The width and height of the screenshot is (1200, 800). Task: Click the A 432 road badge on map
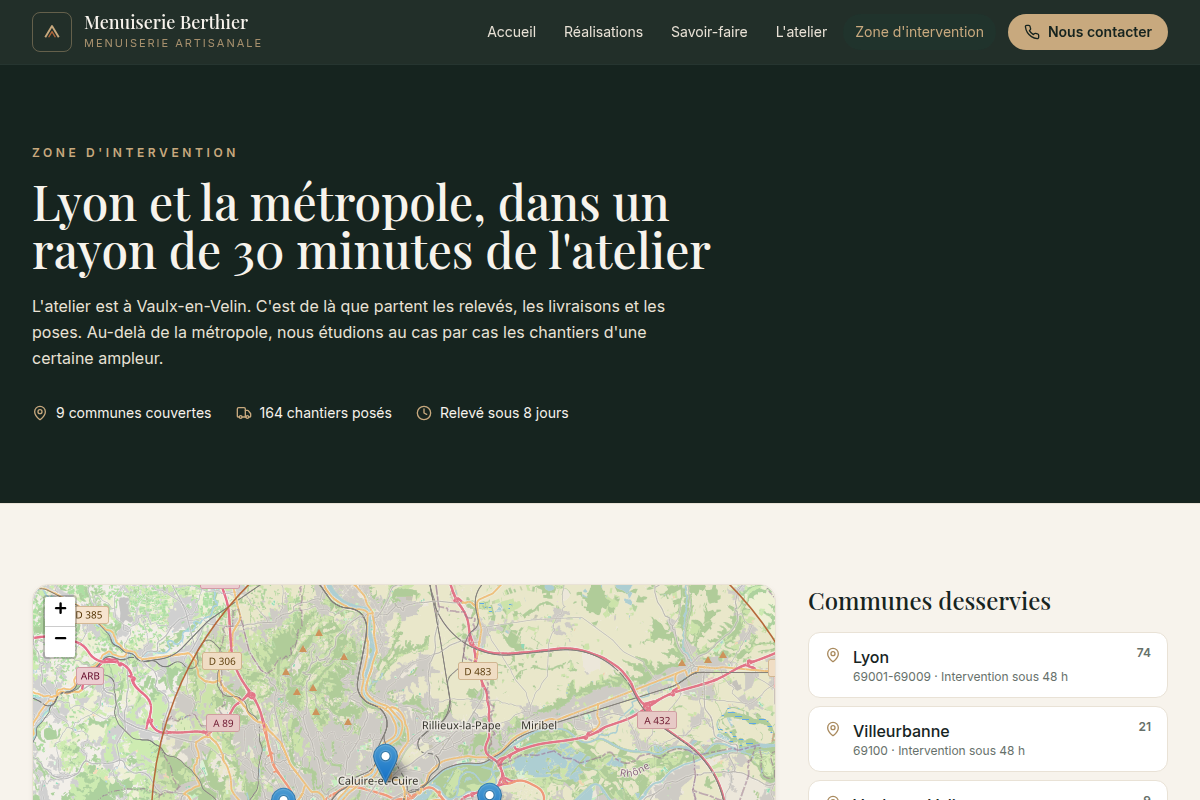point(657,720)
